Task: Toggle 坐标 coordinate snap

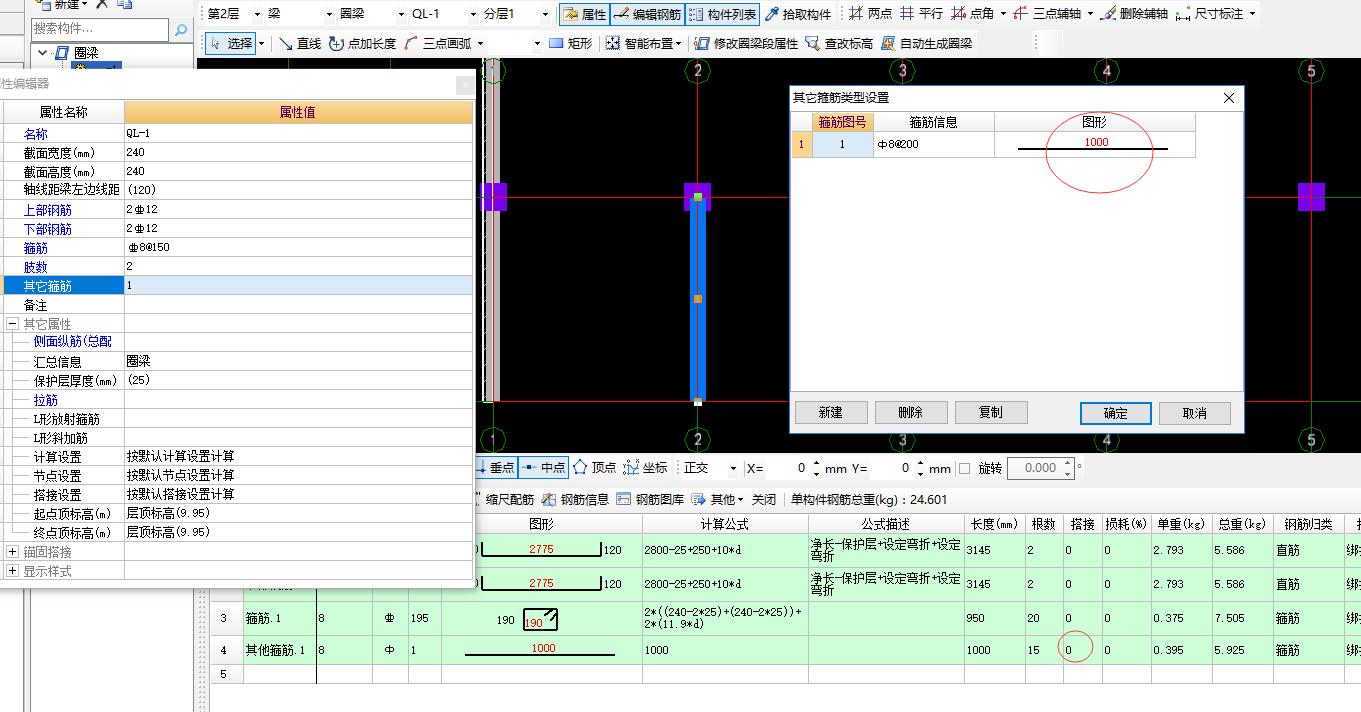Action: pos(645,467)
